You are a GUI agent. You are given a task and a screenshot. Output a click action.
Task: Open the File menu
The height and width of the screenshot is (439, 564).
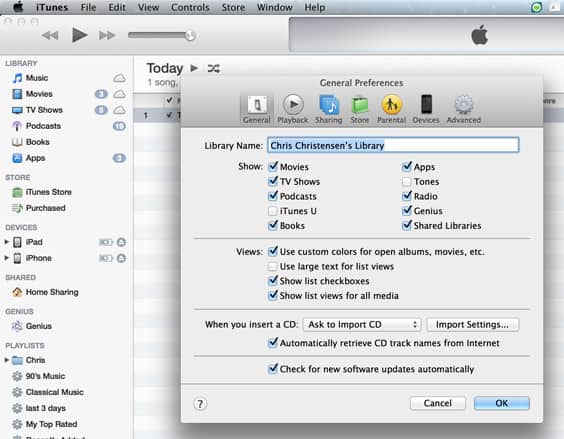coord(88,7)
